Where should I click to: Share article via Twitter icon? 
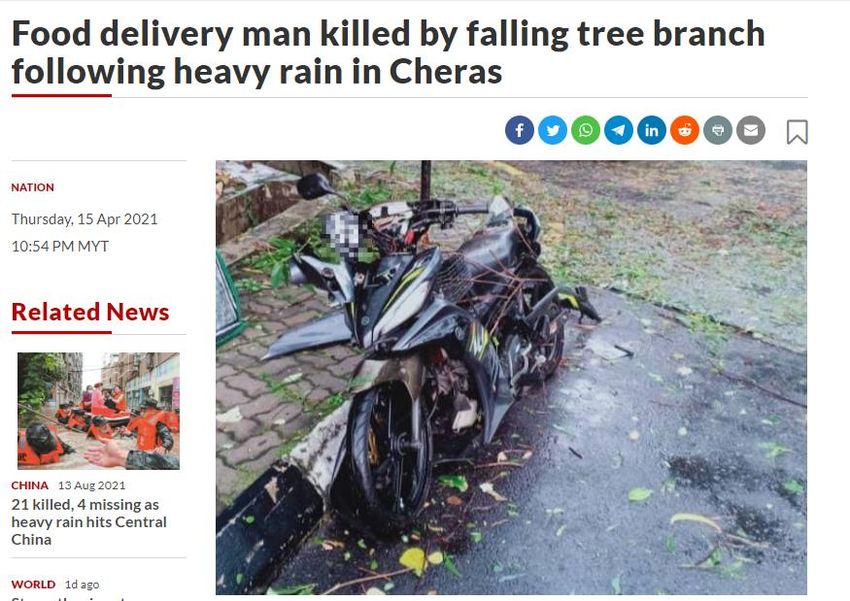552,131
